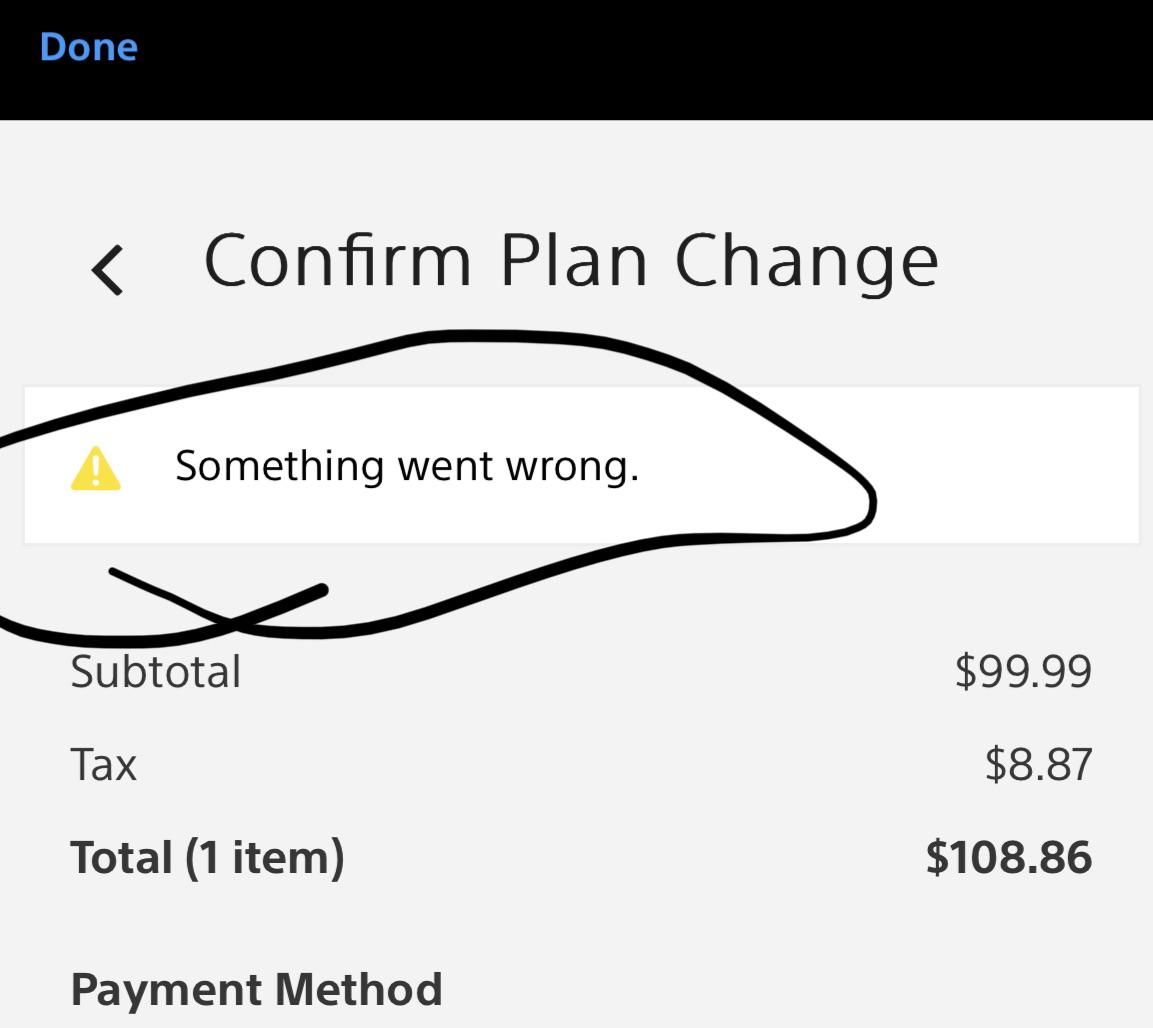The width and height of the screenshot is (1153, 1028).
Task: Select the Done text in the top bar
Action: tap(88, 46)
